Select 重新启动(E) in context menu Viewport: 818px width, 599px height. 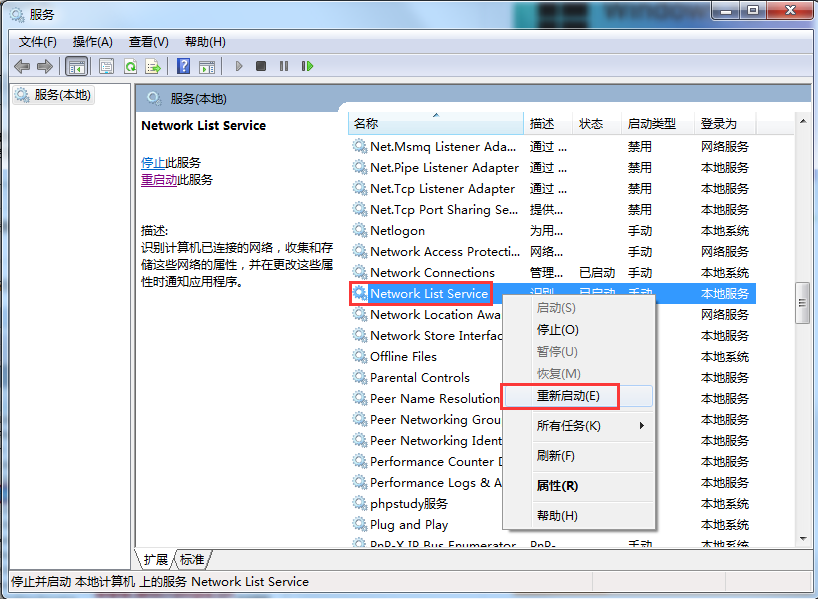click(x=568, y=395)
